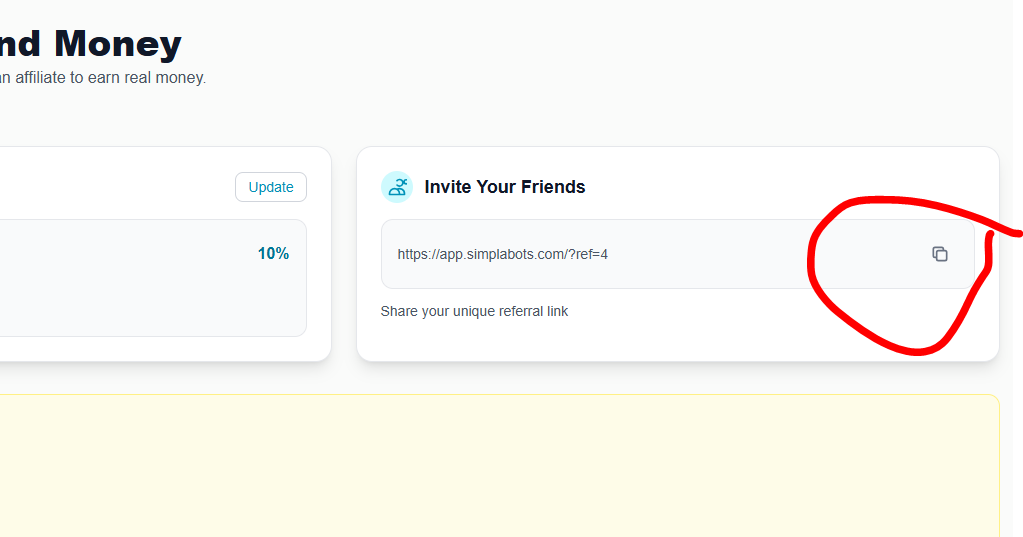Click the page heading ending in 'Money'
Image resolution: width=1023 pixels, height=537 pixels.
(91, 44)
